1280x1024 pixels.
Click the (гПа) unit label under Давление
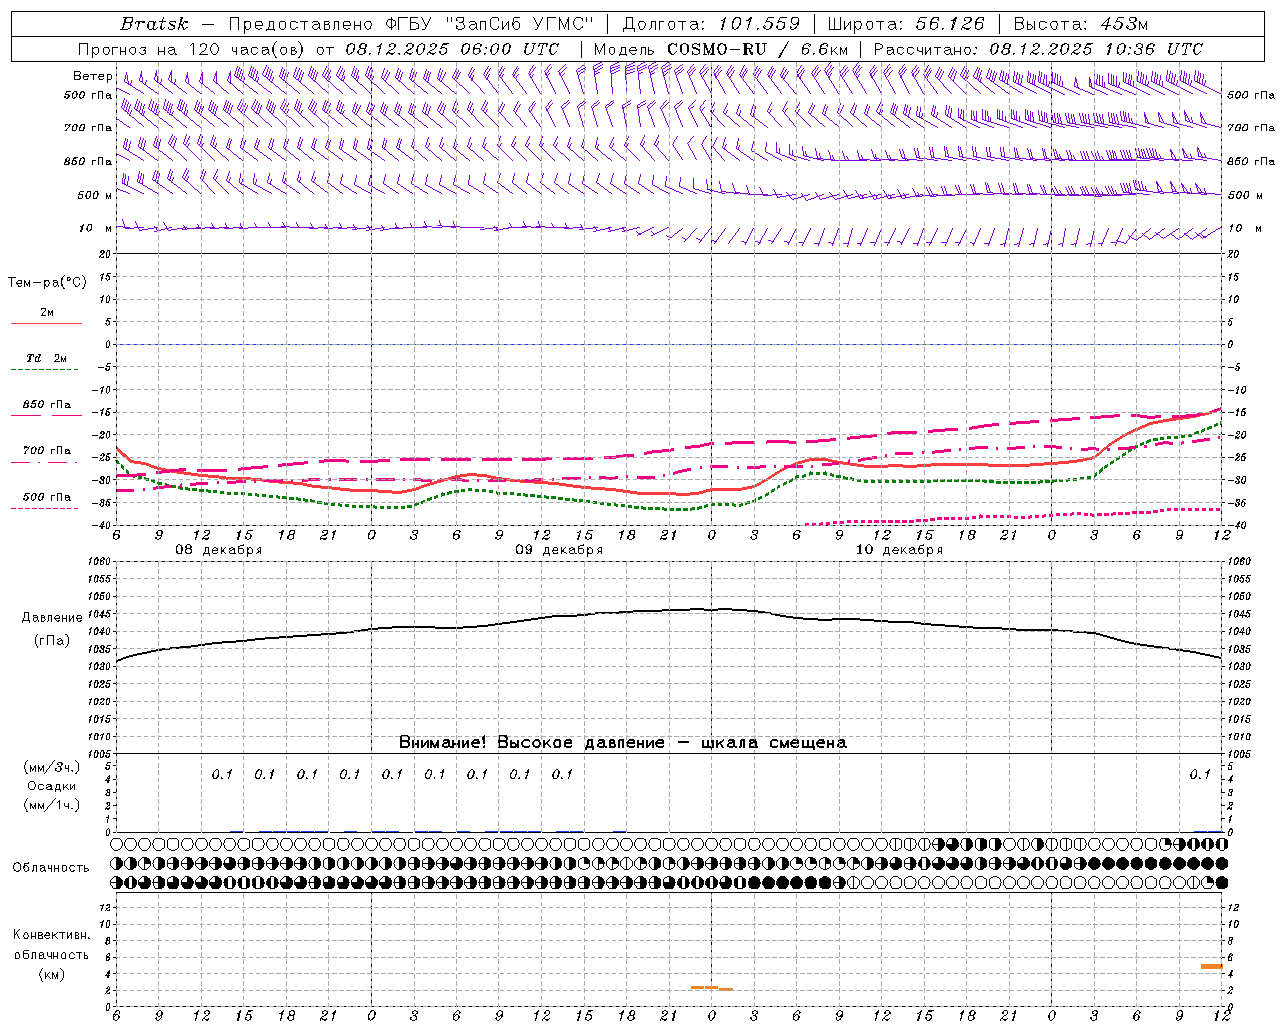51,640
